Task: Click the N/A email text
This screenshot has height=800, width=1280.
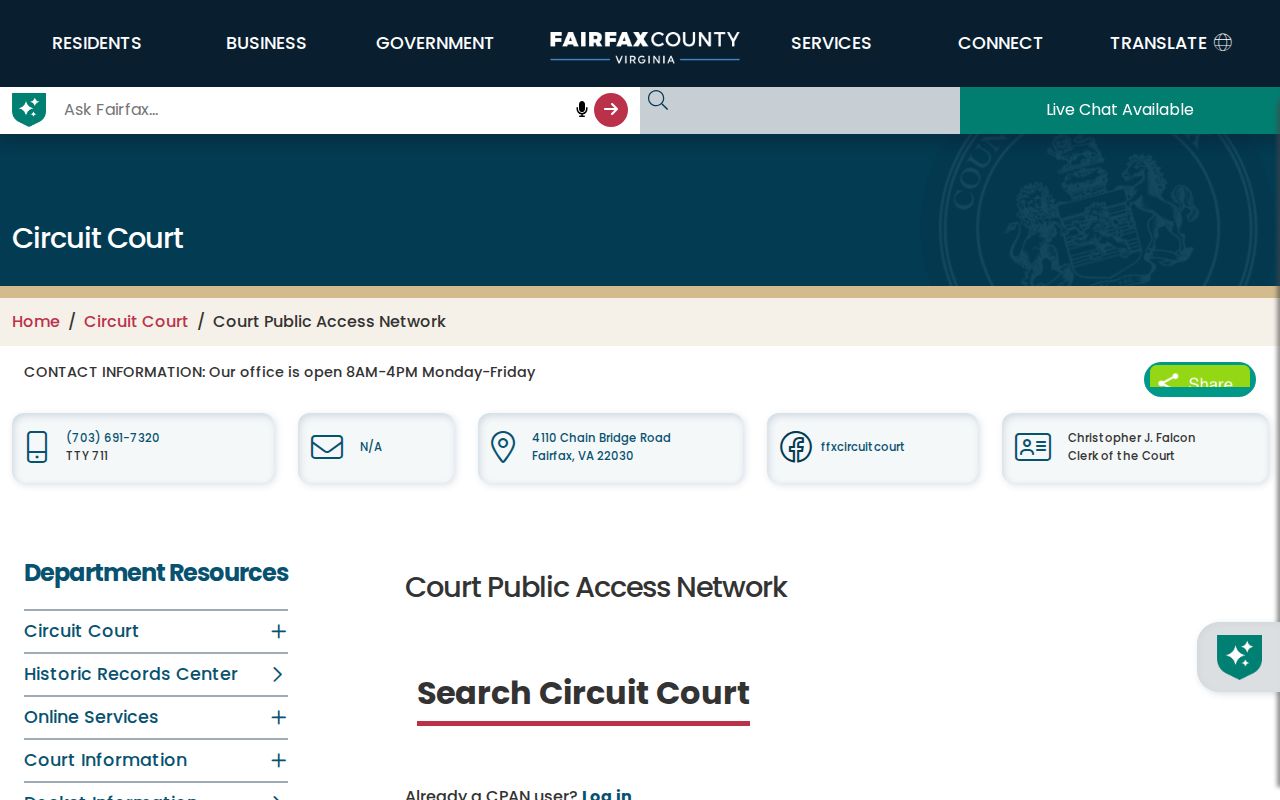Action: [x=371, y=447]
